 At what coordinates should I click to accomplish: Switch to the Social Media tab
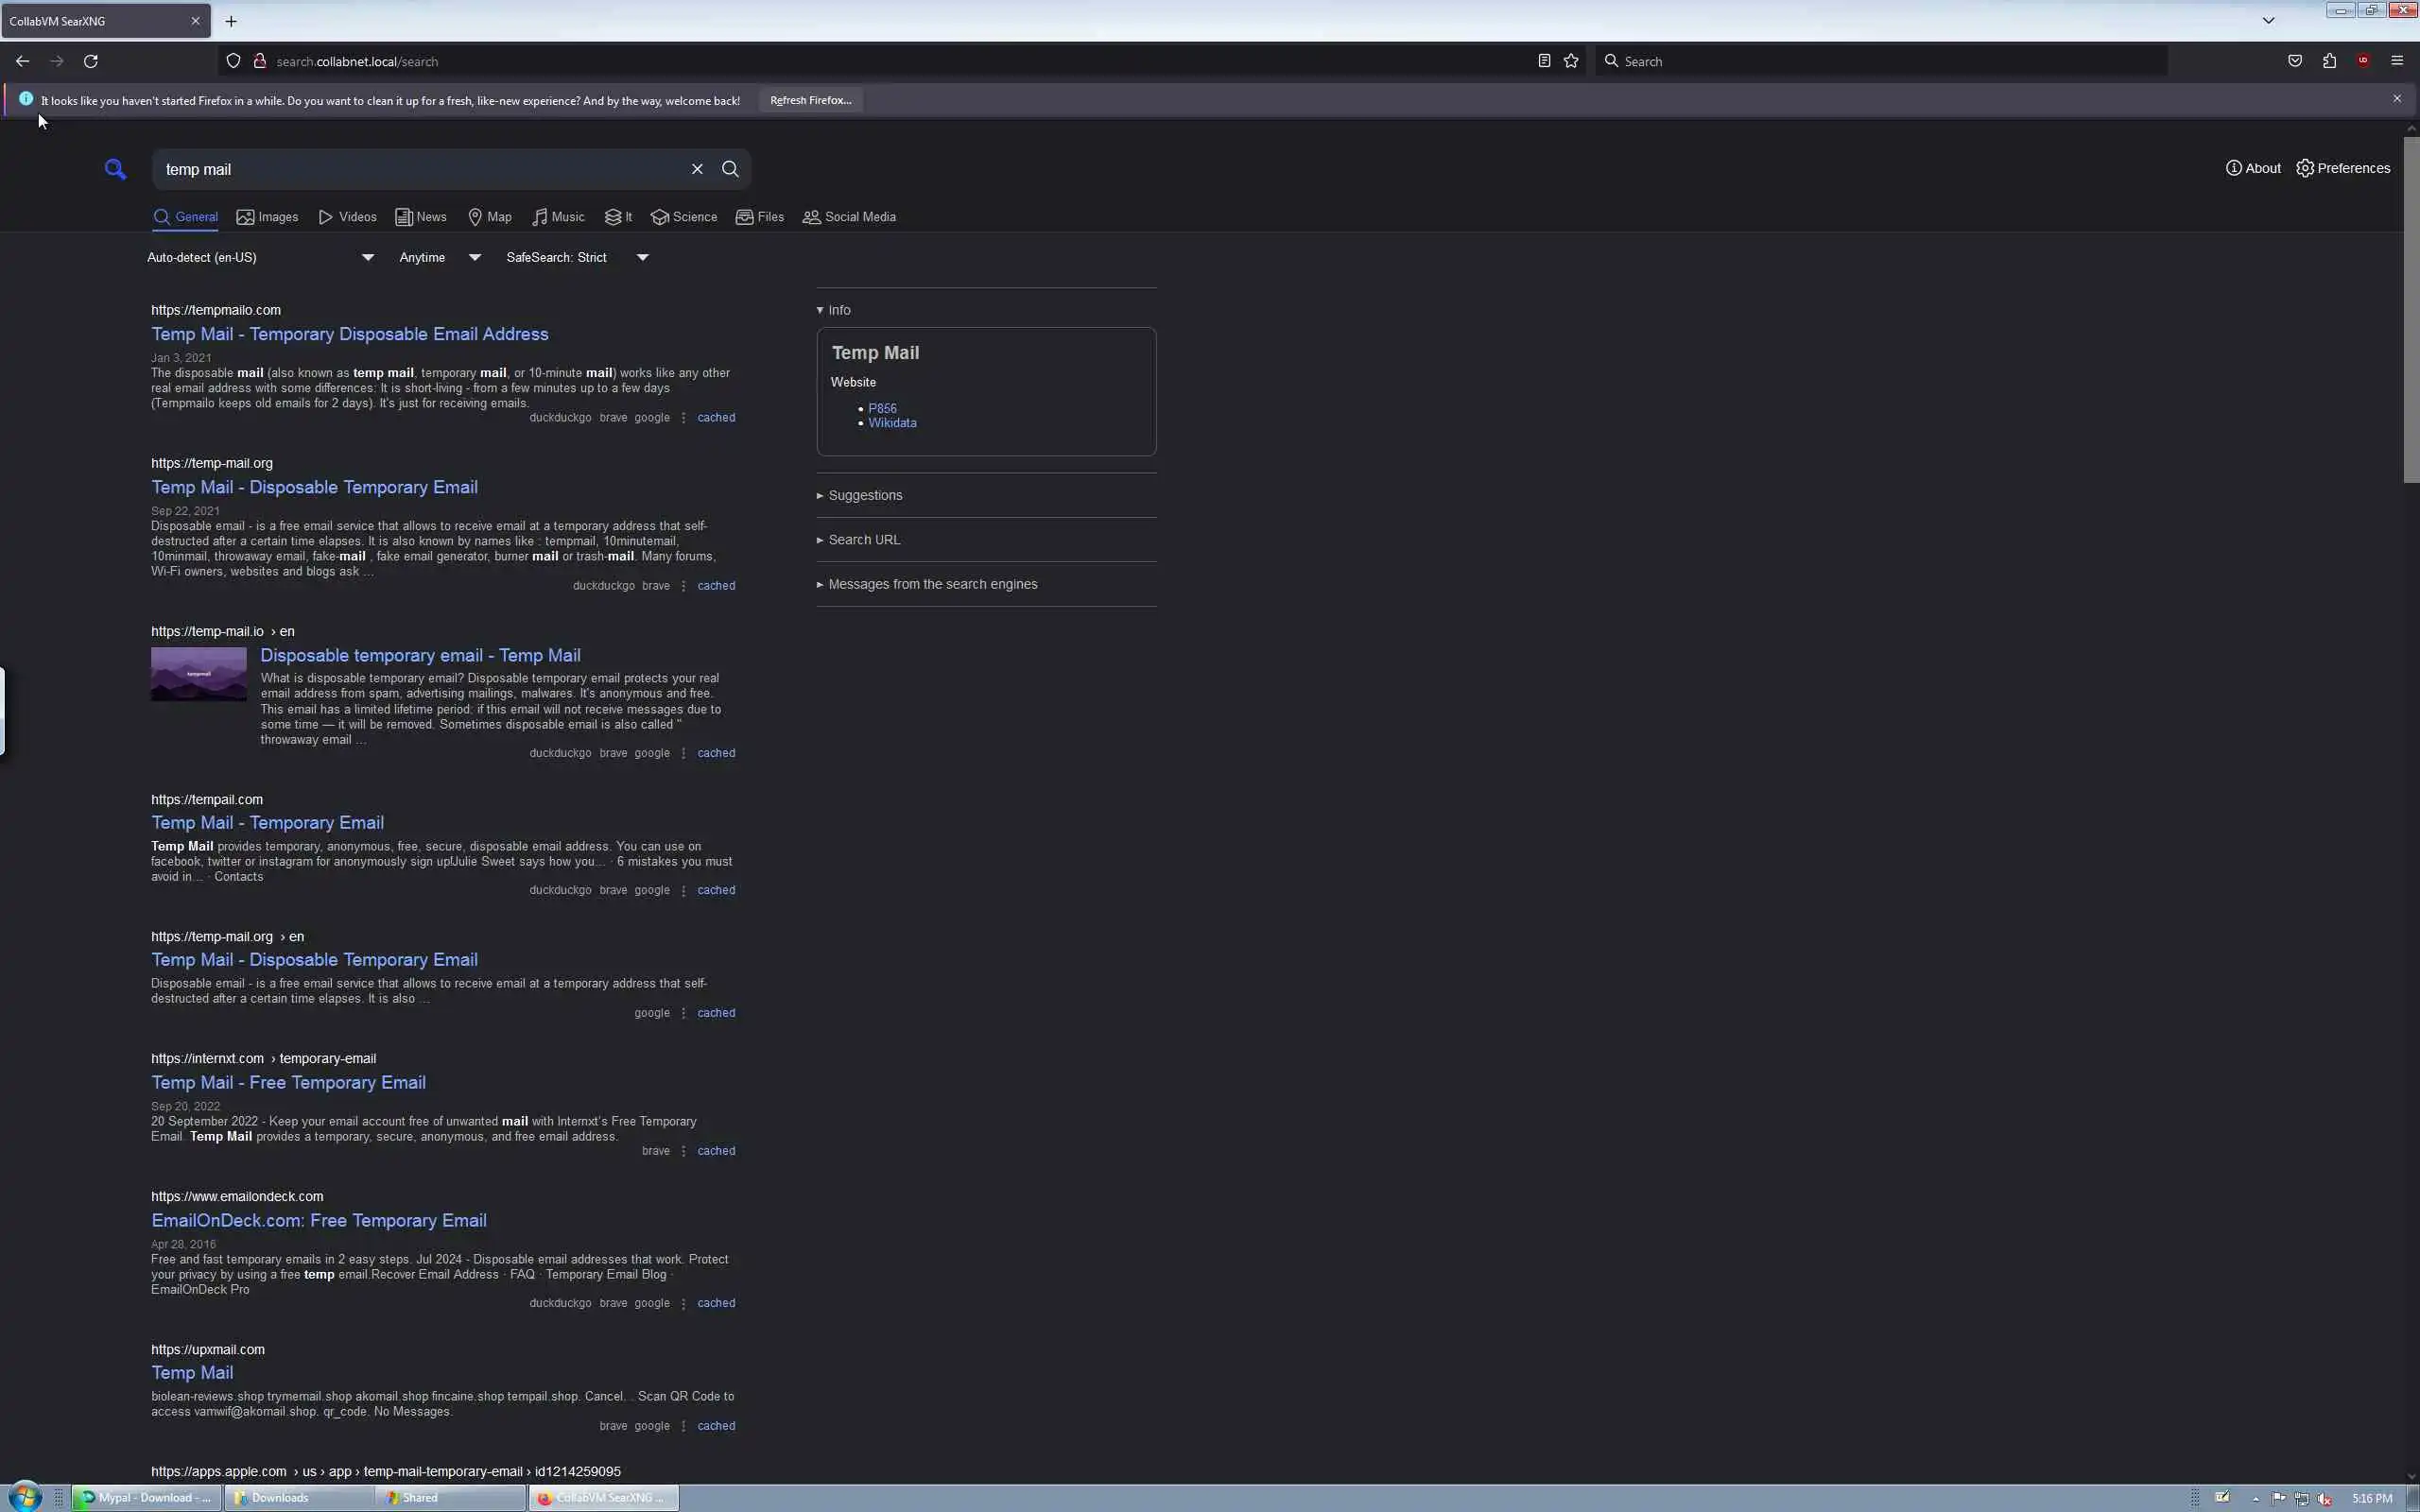click(849, 217)
